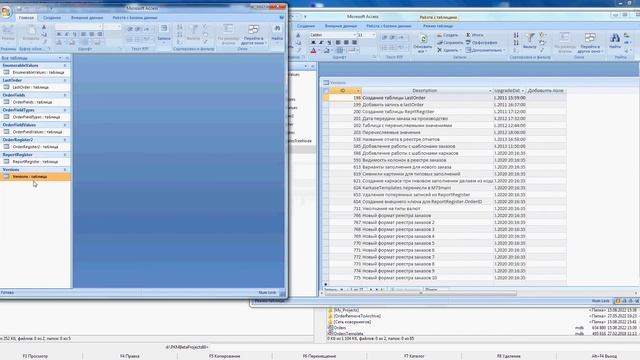Image resolution: width=640 pixels, height=360 pixels.
Task: Open the Calibri font name dropdown
Action: [x=354, y=35]
